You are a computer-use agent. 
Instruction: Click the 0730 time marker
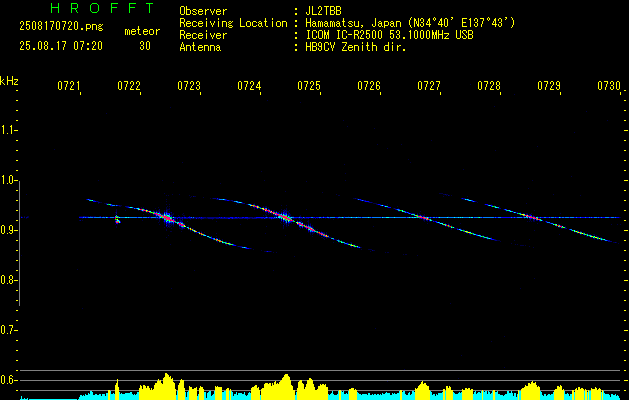pos(609,86)
